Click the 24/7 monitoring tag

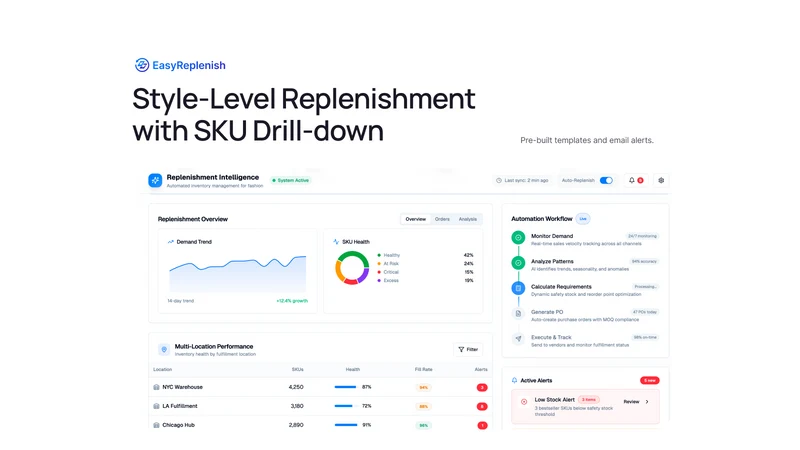[642, 236]
